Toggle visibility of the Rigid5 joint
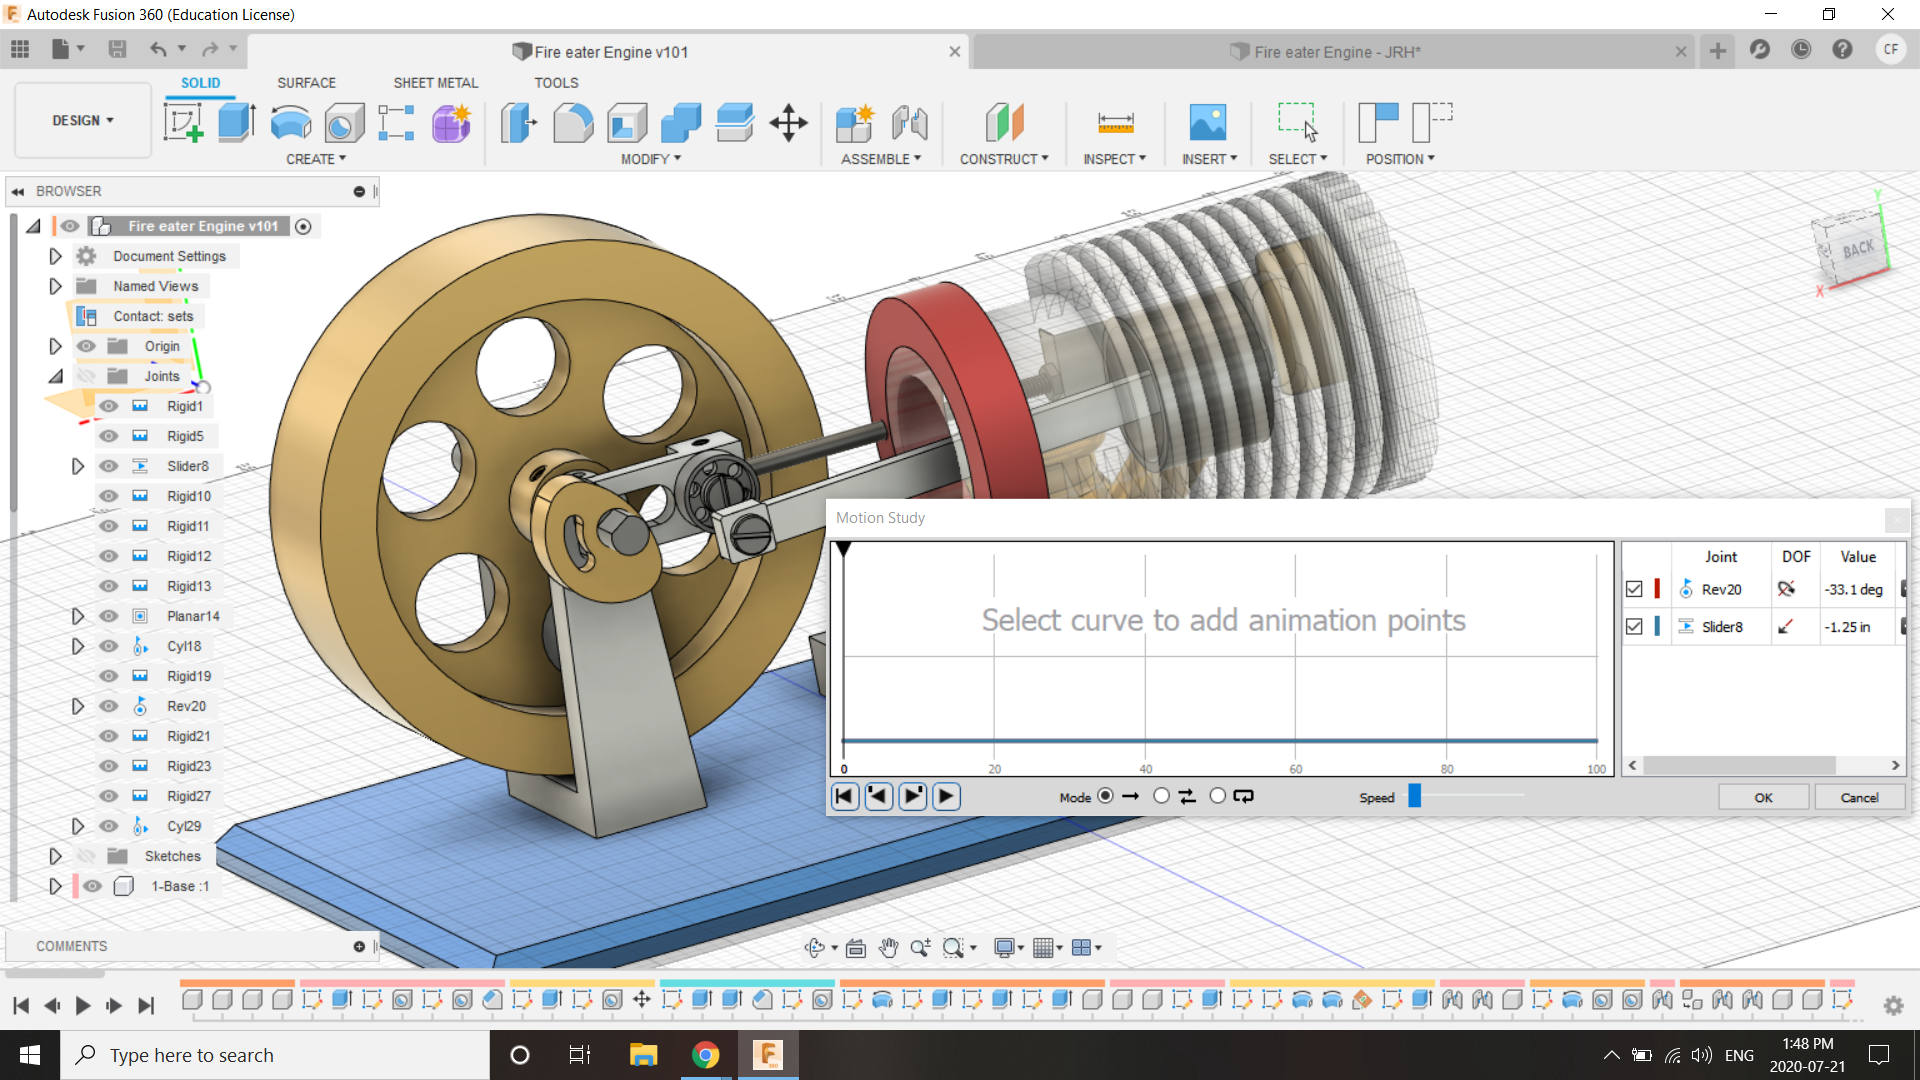 point(108,435)
